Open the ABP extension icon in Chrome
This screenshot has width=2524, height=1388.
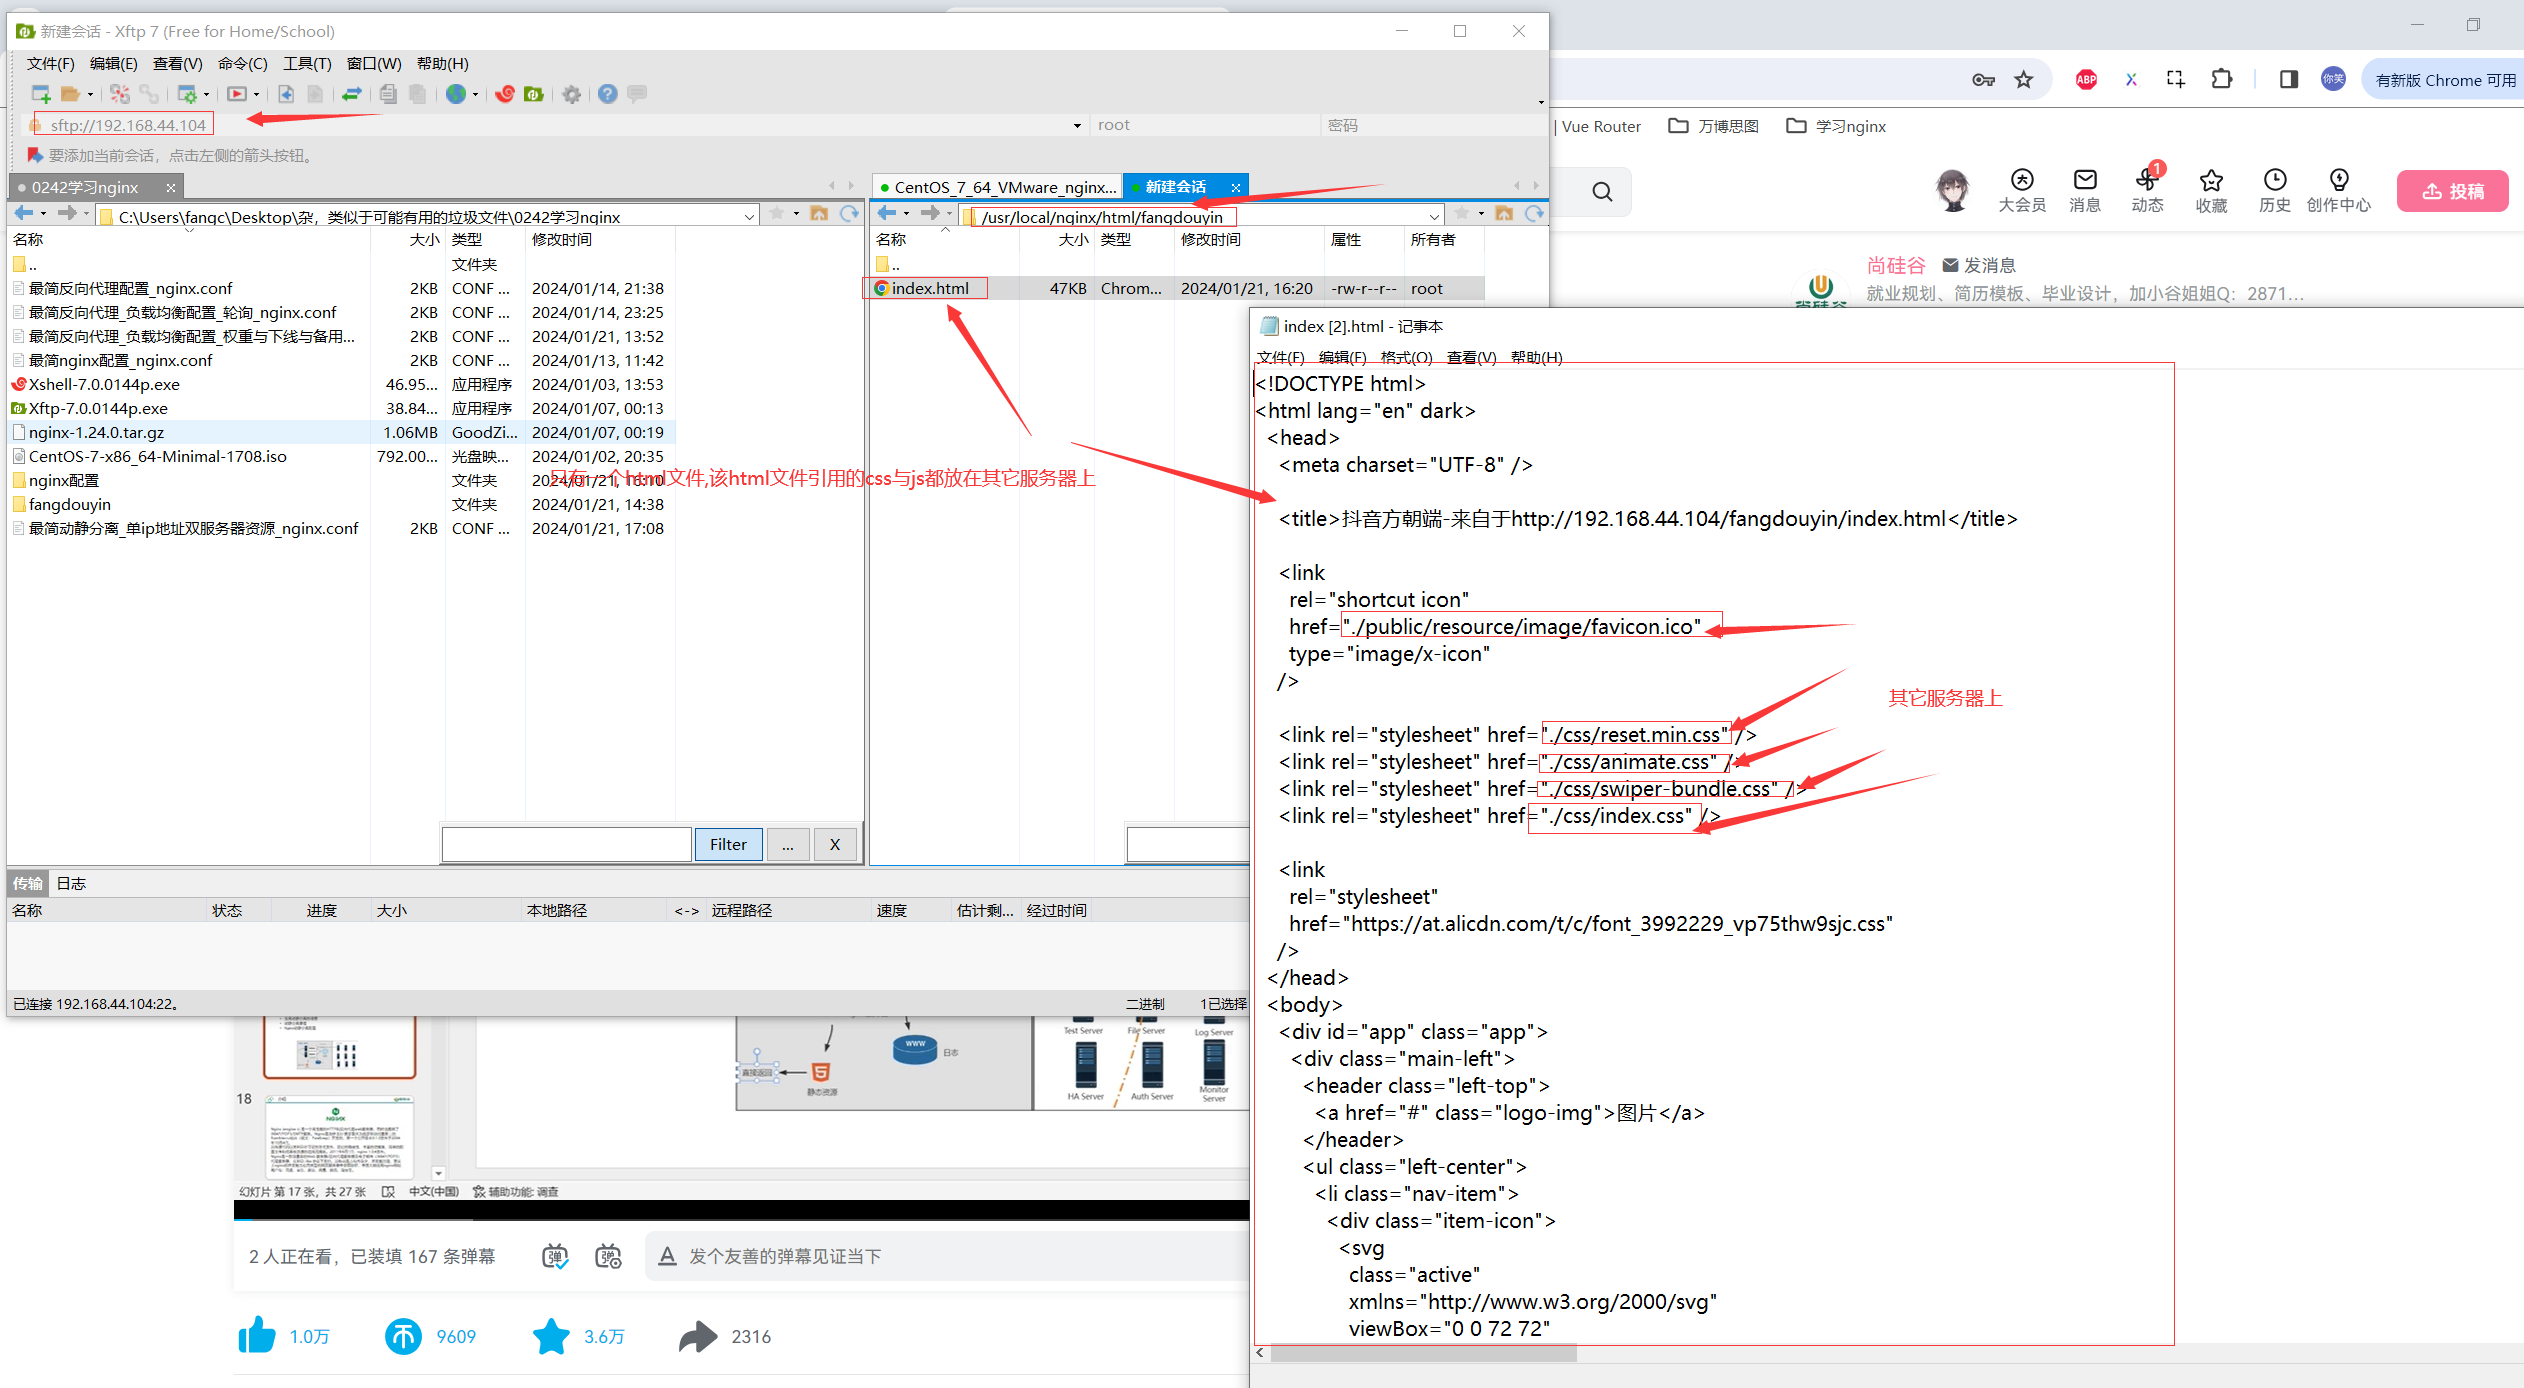(2086, 80)
